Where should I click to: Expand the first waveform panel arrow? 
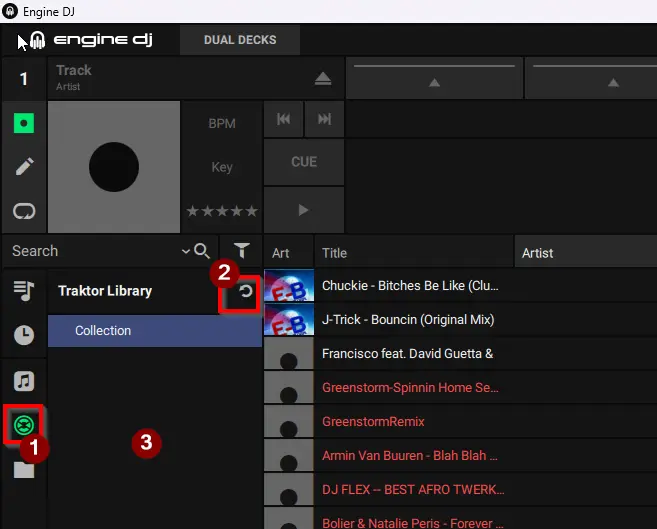tap(433, 81)
